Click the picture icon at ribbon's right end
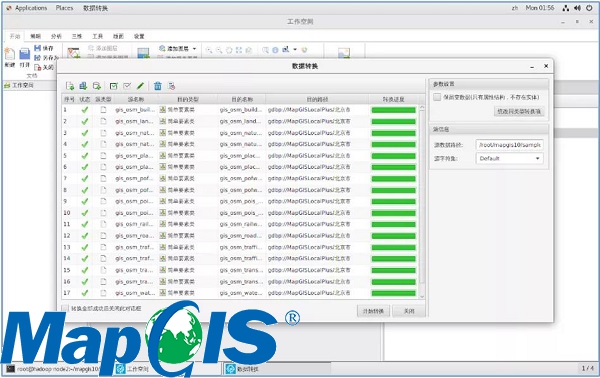This screenshot has width=600, height=378. pos(344,53)
